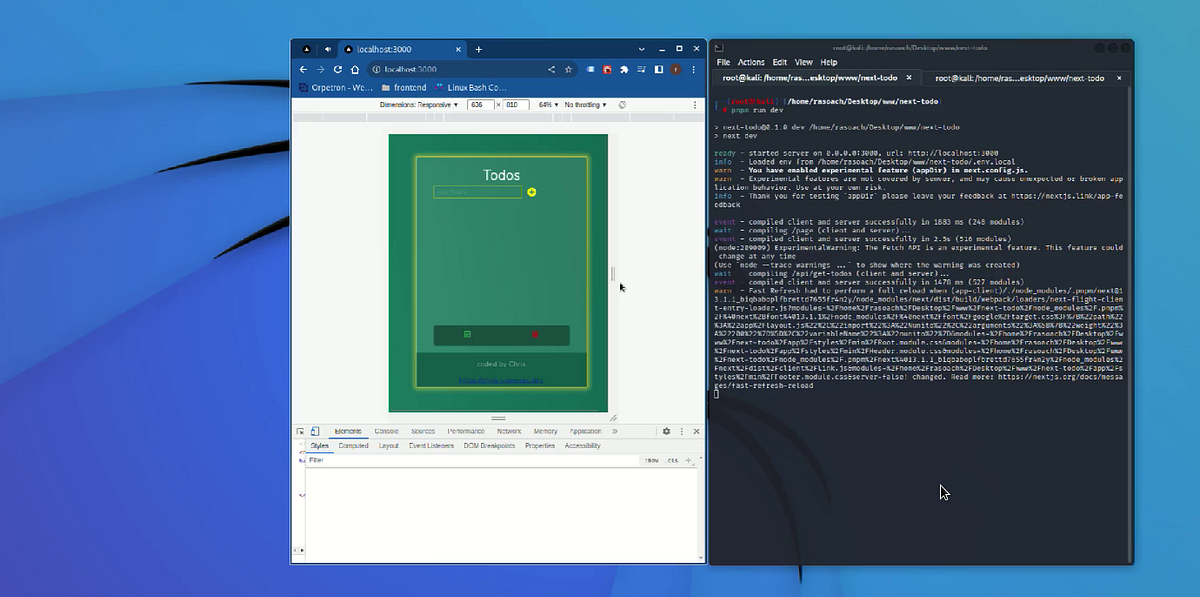This screenshot has width=1200, height=597.
Task: Click the bookmark star in the address bar
Action: pyautogui.click(x=568, y=67)
